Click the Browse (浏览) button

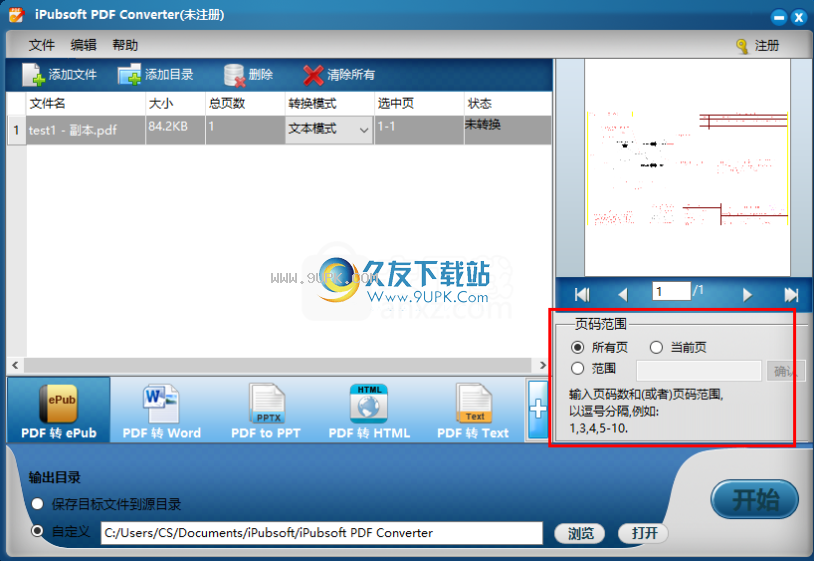[580, 533]
